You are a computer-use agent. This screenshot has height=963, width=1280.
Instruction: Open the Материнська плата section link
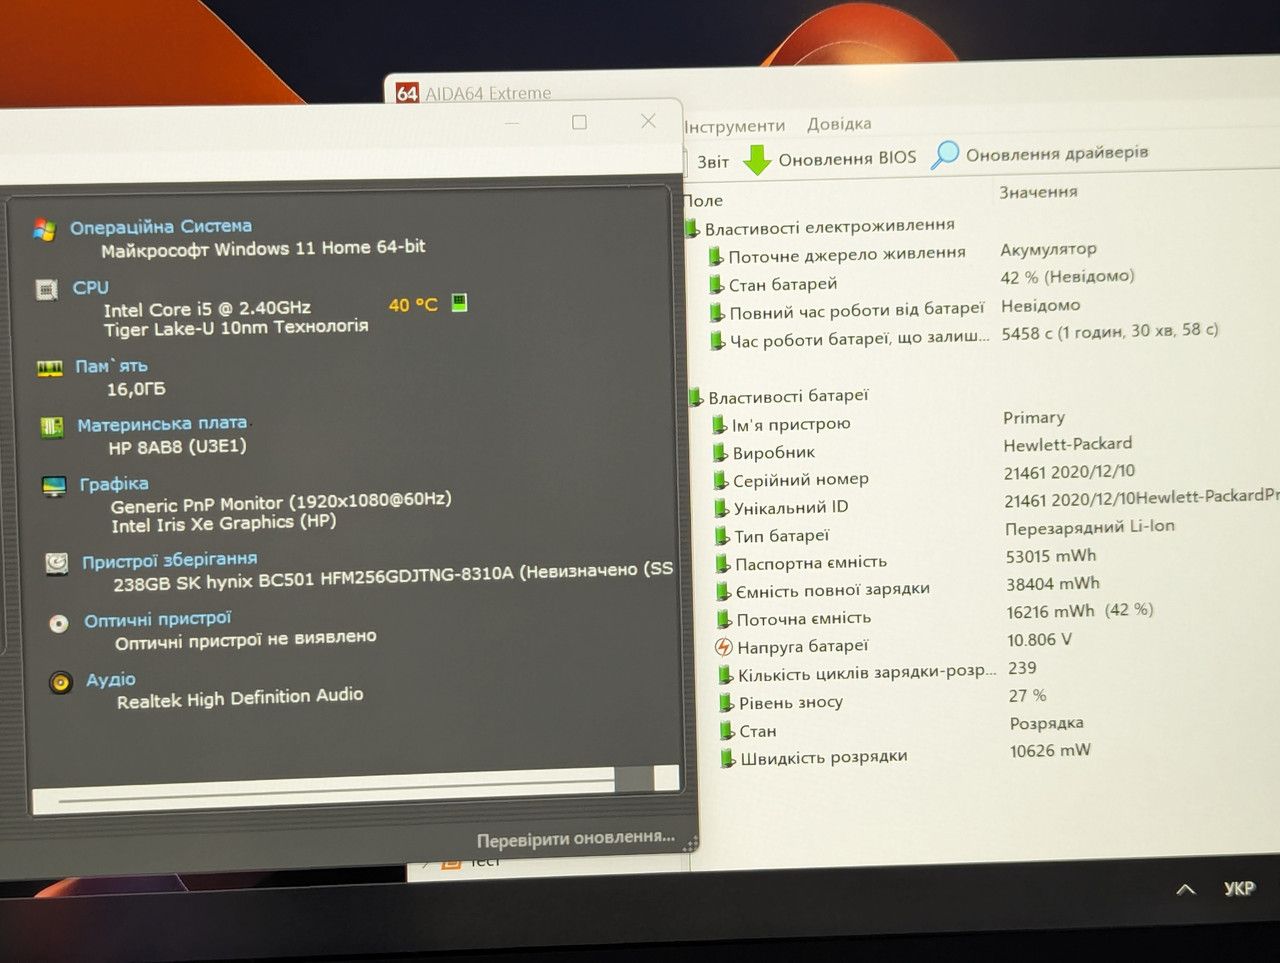(162, 424)
